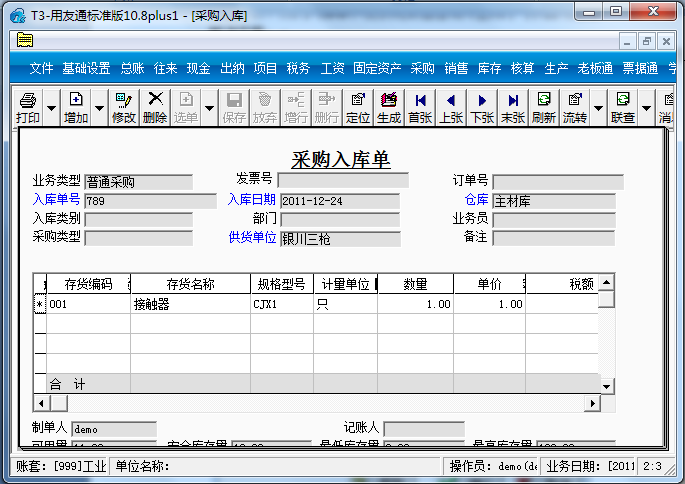Open the dropdown arrow beside 选单
The image size is (685, 484).
pyautogui.click(x=209, y=108)
